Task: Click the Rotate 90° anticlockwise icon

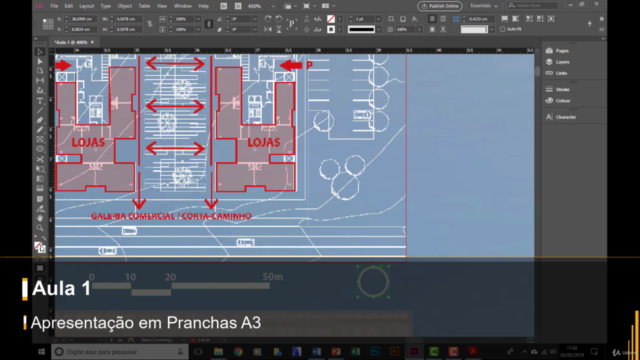Action: 279,19
